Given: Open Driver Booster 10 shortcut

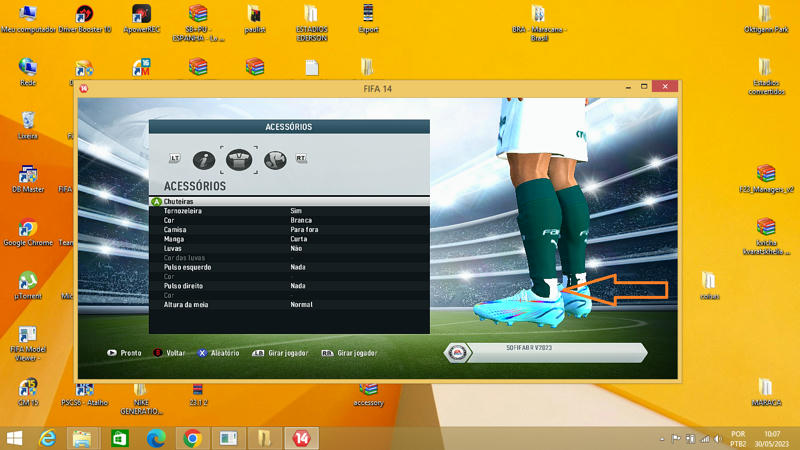Looking at the screenshot, I should (x=85, y=19).
